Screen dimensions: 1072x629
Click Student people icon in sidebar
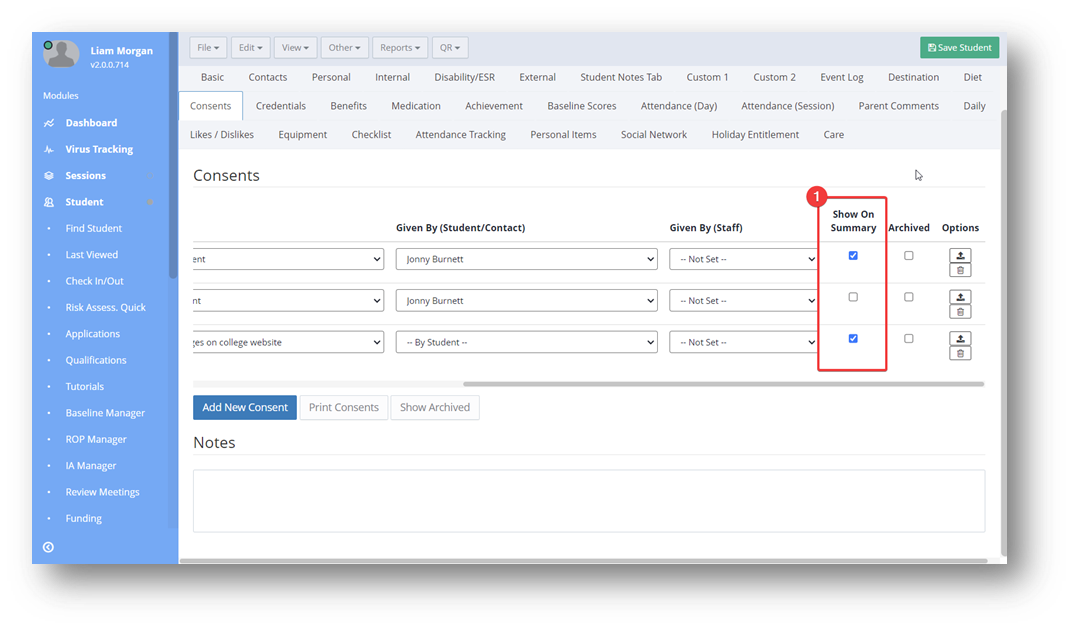[x=49, y=202]
